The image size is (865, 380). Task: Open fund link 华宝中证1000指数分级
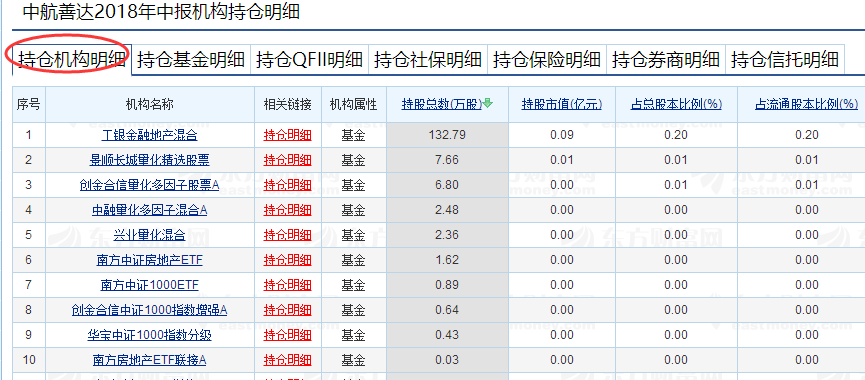click(149, 335)
